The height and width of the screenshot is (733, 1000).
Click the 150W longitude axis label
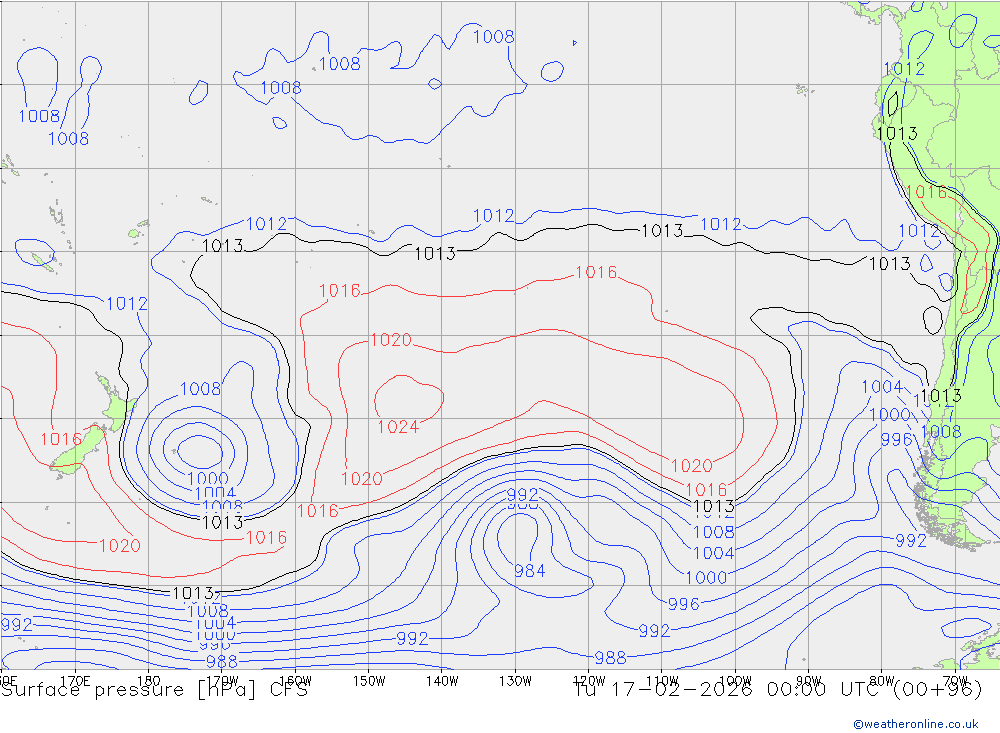369,681
